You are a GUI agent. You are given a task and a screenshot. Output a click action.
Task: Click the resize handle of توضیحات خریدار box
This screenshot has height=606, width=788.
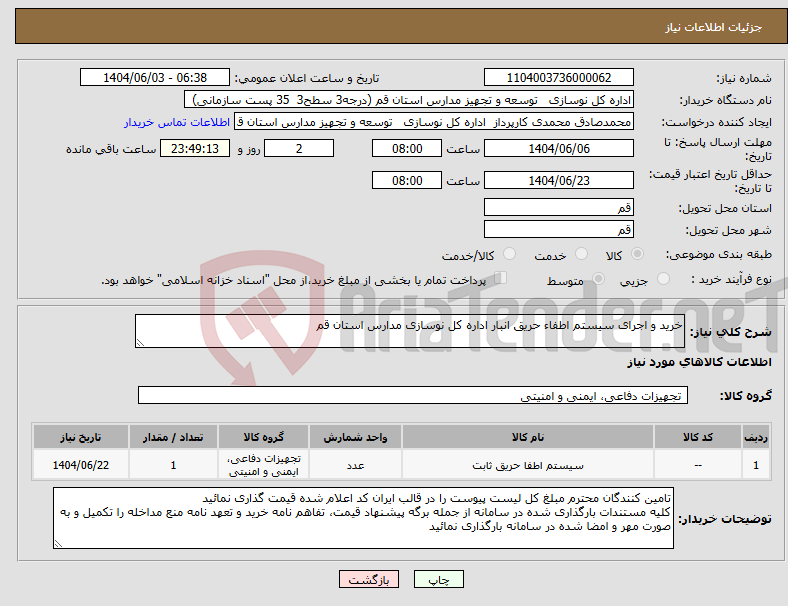pyautogui.click(x=58, y=544)
